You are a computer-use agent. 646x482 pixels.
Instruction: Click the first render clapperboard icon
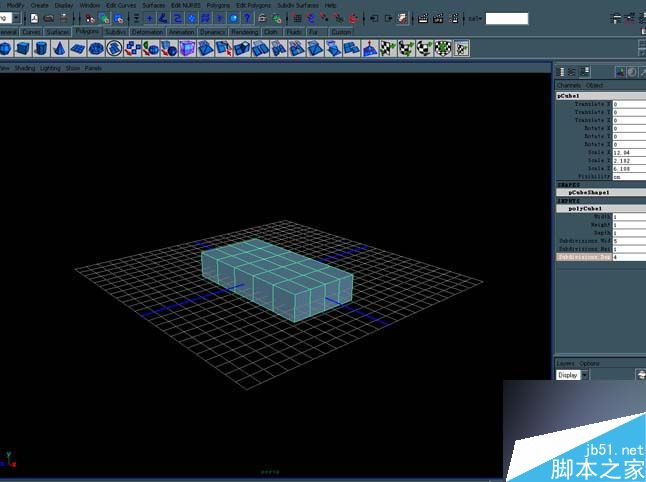pyautogui.click(x=423, y=18)
